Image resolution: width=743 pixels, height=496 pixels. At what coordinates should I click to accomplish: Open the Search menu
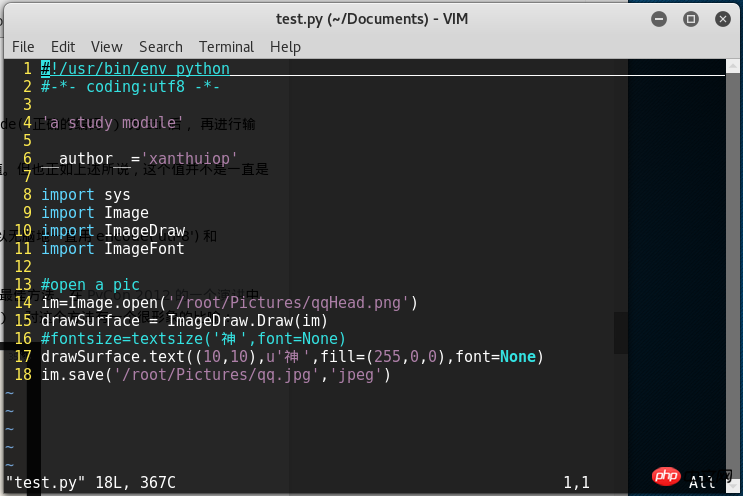[x=160, y=47]
